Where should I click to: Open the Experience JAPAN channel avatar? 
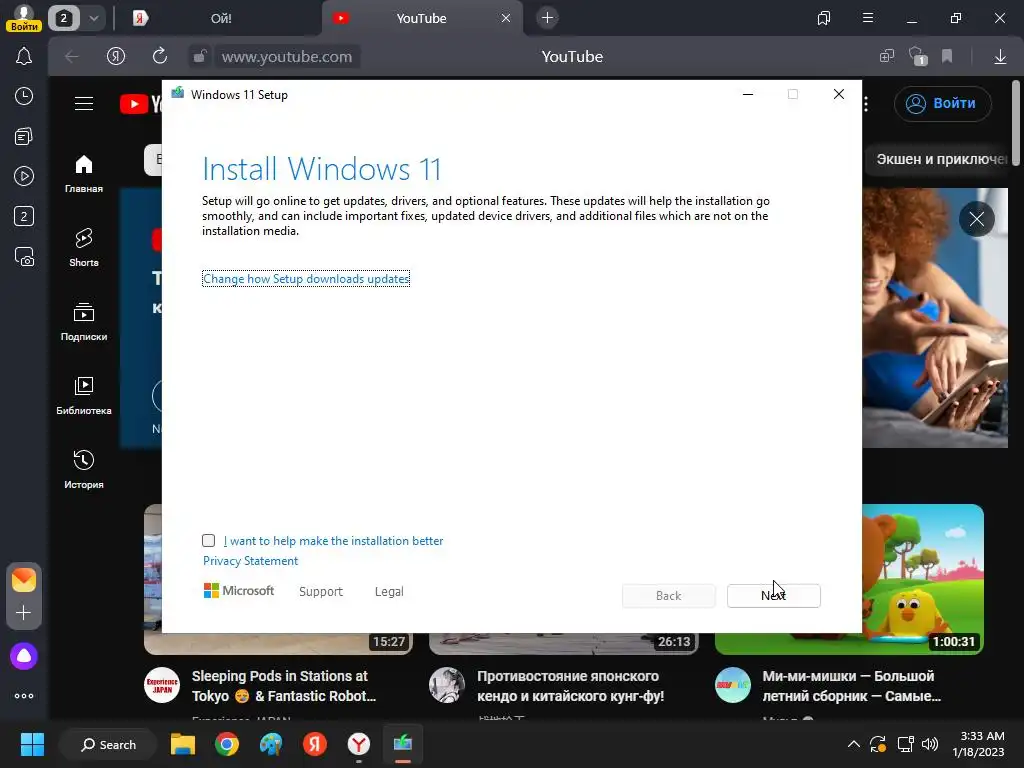[162, 685]
